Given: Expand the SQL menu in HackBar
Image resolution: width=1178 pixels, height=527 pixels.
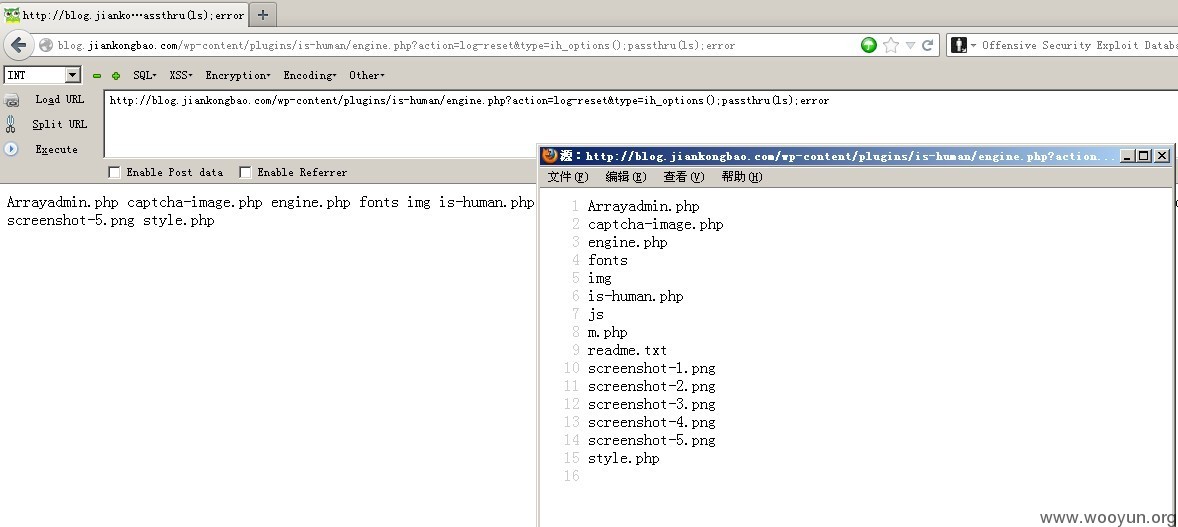Looking at the screenshot, I should [x=145, y=75].
